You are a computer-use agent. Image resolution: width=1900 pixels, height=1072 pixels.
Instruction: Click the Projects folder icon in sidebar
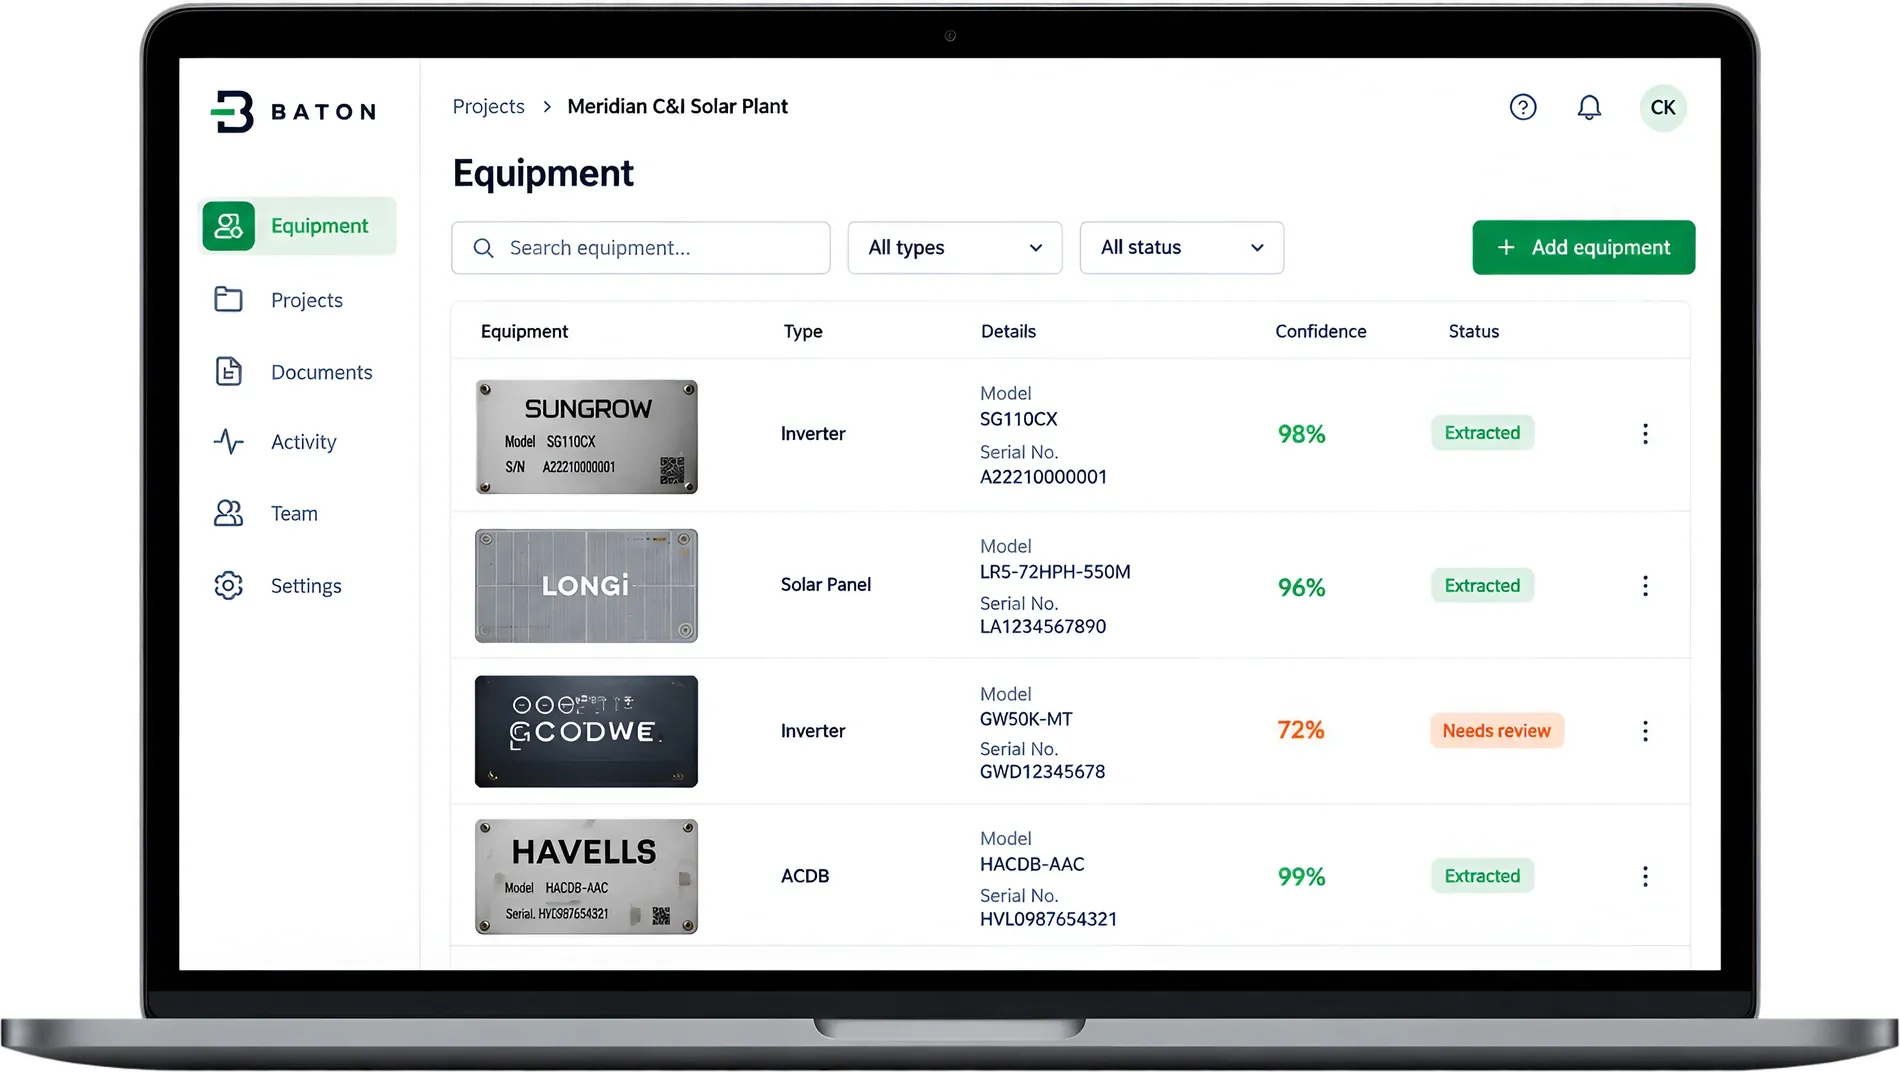228,299
